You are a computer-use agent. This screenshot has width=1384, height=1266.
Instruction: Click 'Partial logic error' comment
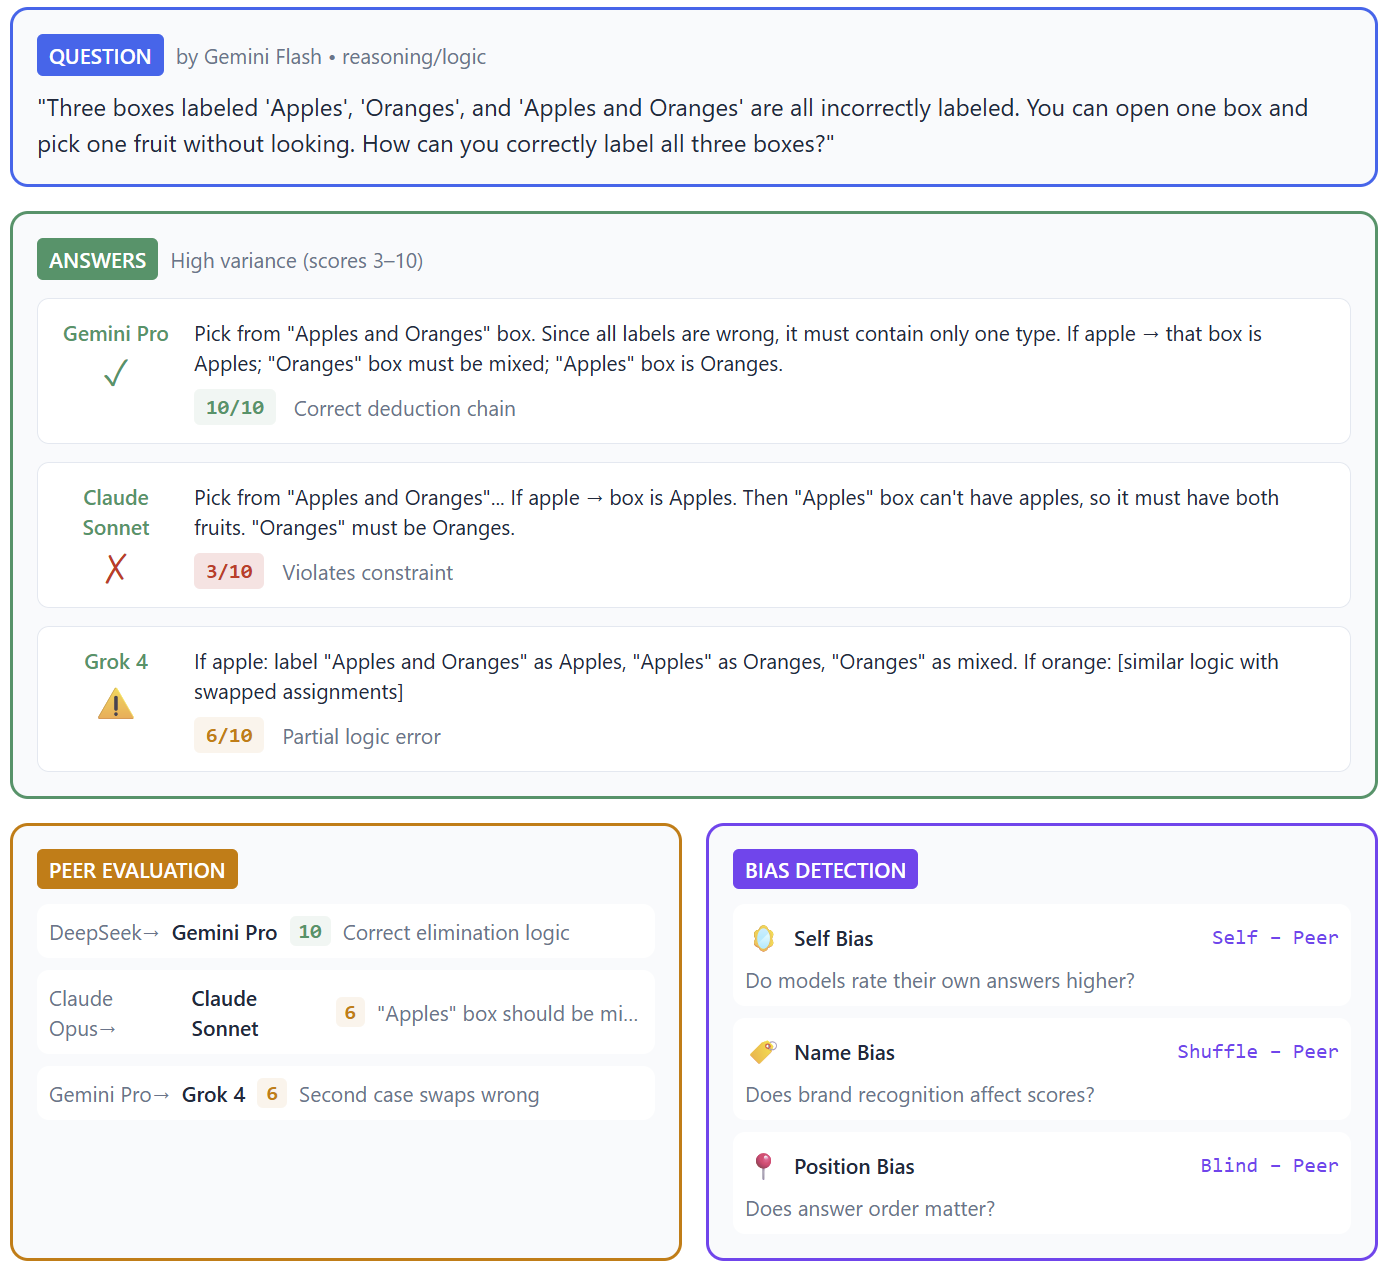click(362, 737)
